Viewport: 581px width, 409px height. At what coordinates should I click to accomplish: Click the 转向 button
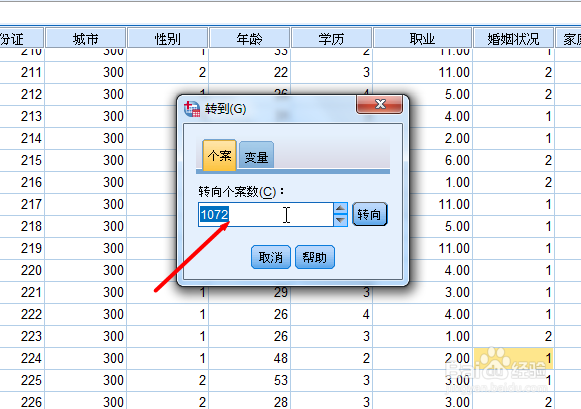point(369,214)
